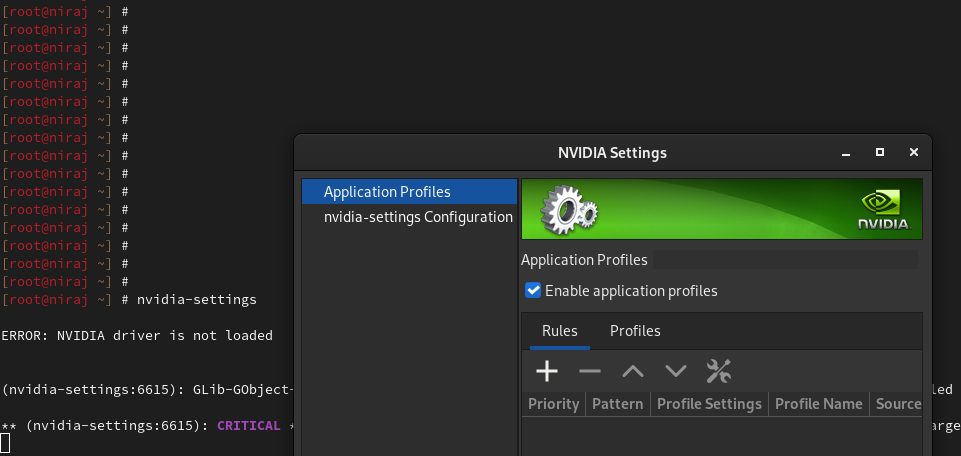Screen dimensions: 961x456
Task: Sort by the Profile Name column header
Action: tap(819, 404)
